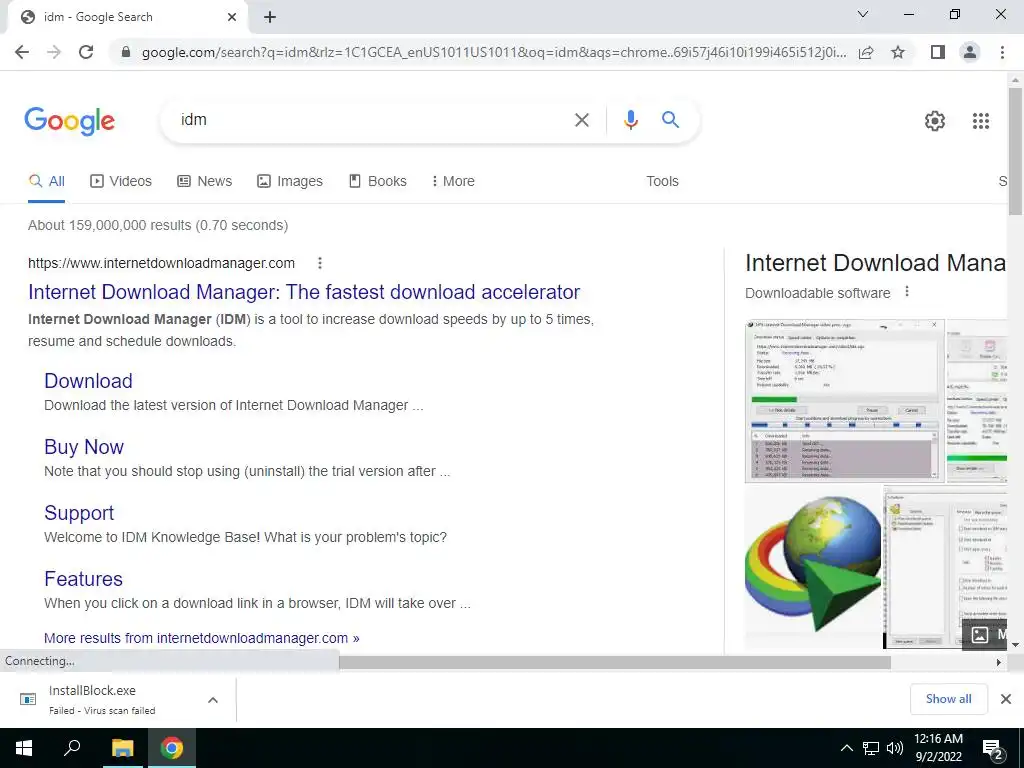
Task: Click the horizontal scrollbar thumb
Action: (614, 662)
